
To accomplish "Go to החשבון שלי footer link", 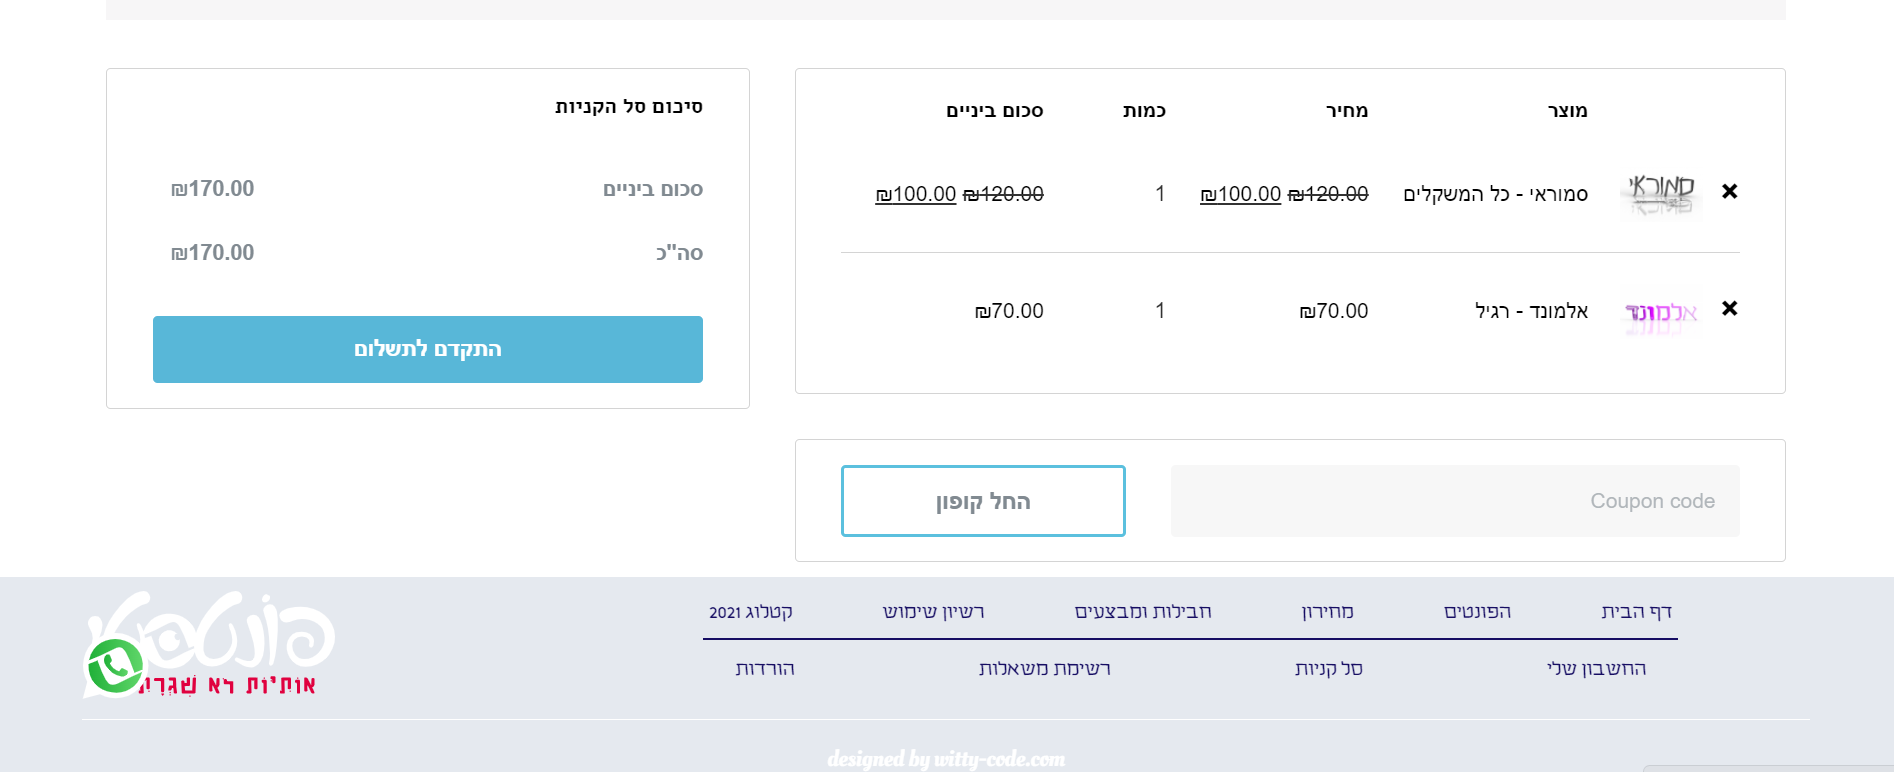I will [x=1596, y=668].
